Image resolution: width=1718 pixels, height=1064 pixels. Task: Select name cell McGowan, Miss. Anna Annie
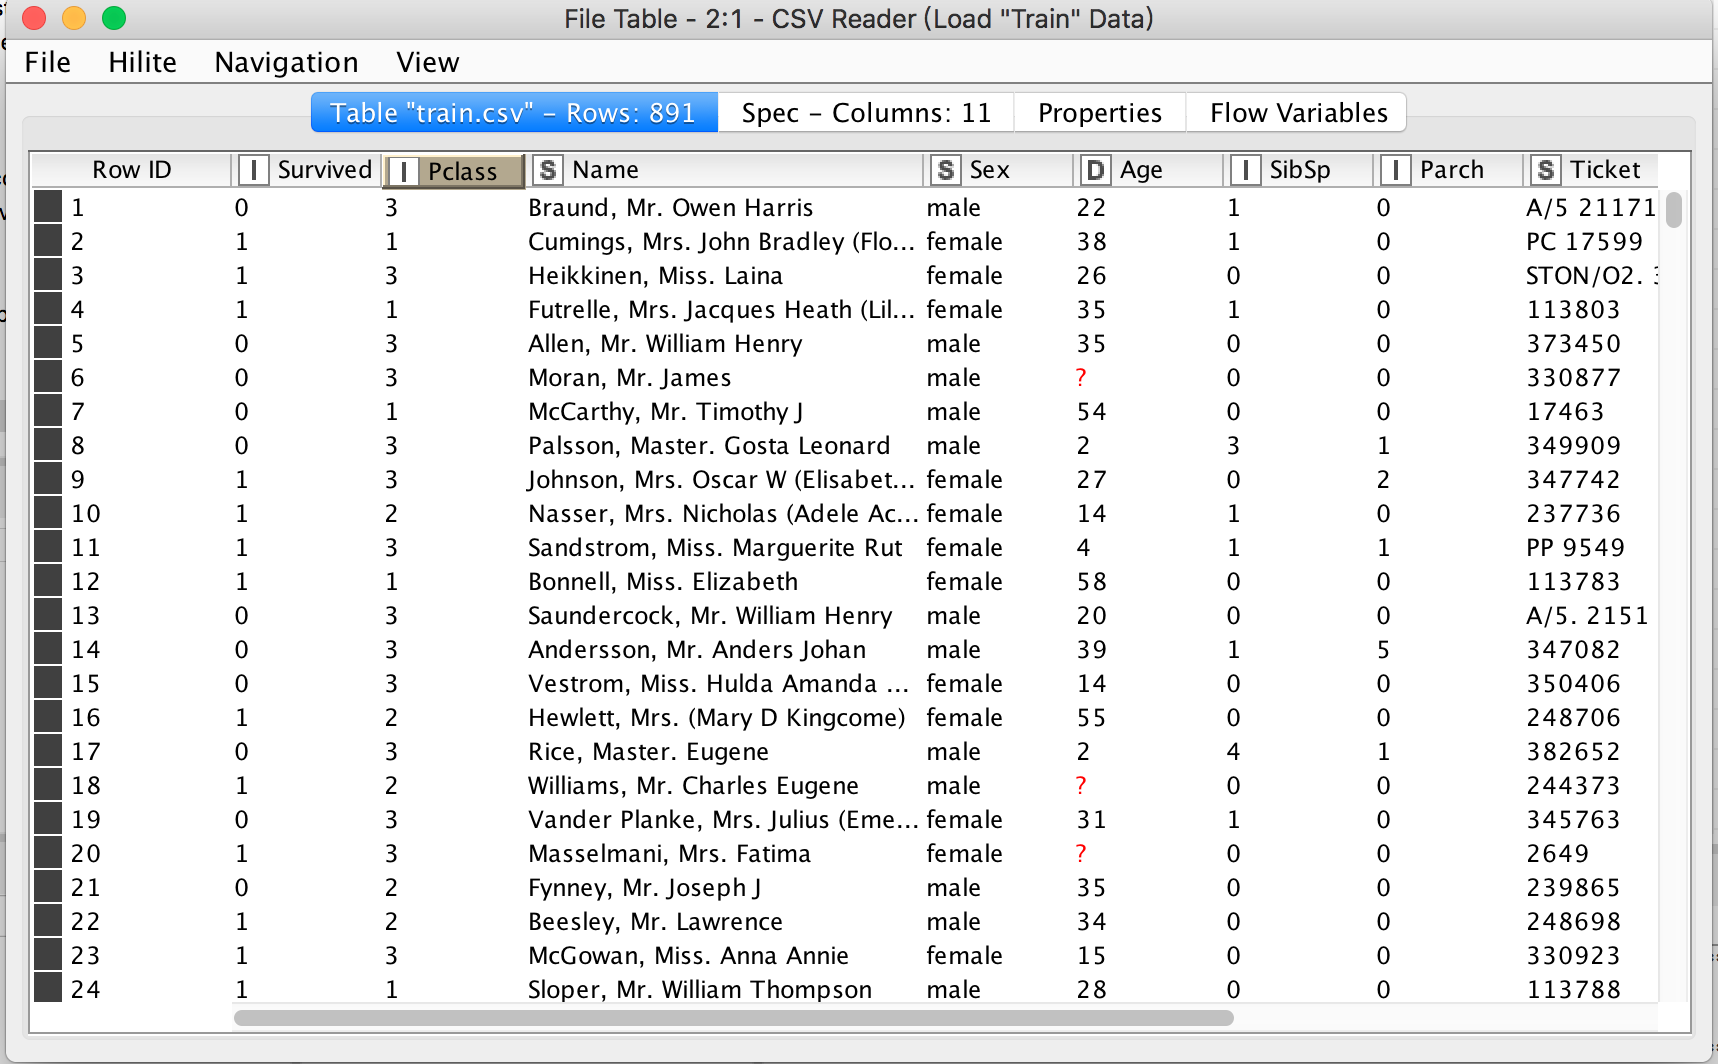[688, 955]
